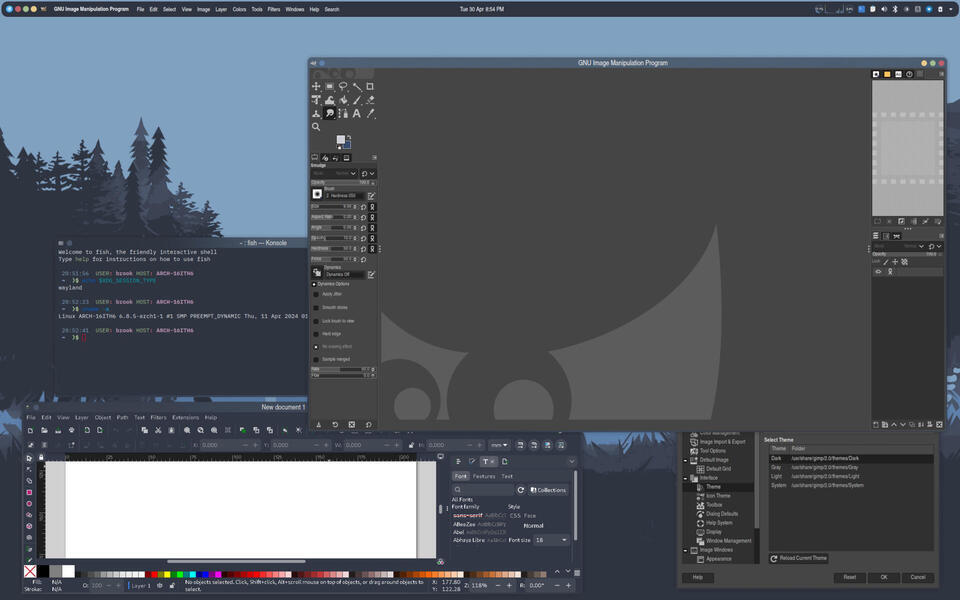This screenshot has height=600, width=960.
Task: Click the Collections button in Inkscape
Action: (x=548, y=490)
